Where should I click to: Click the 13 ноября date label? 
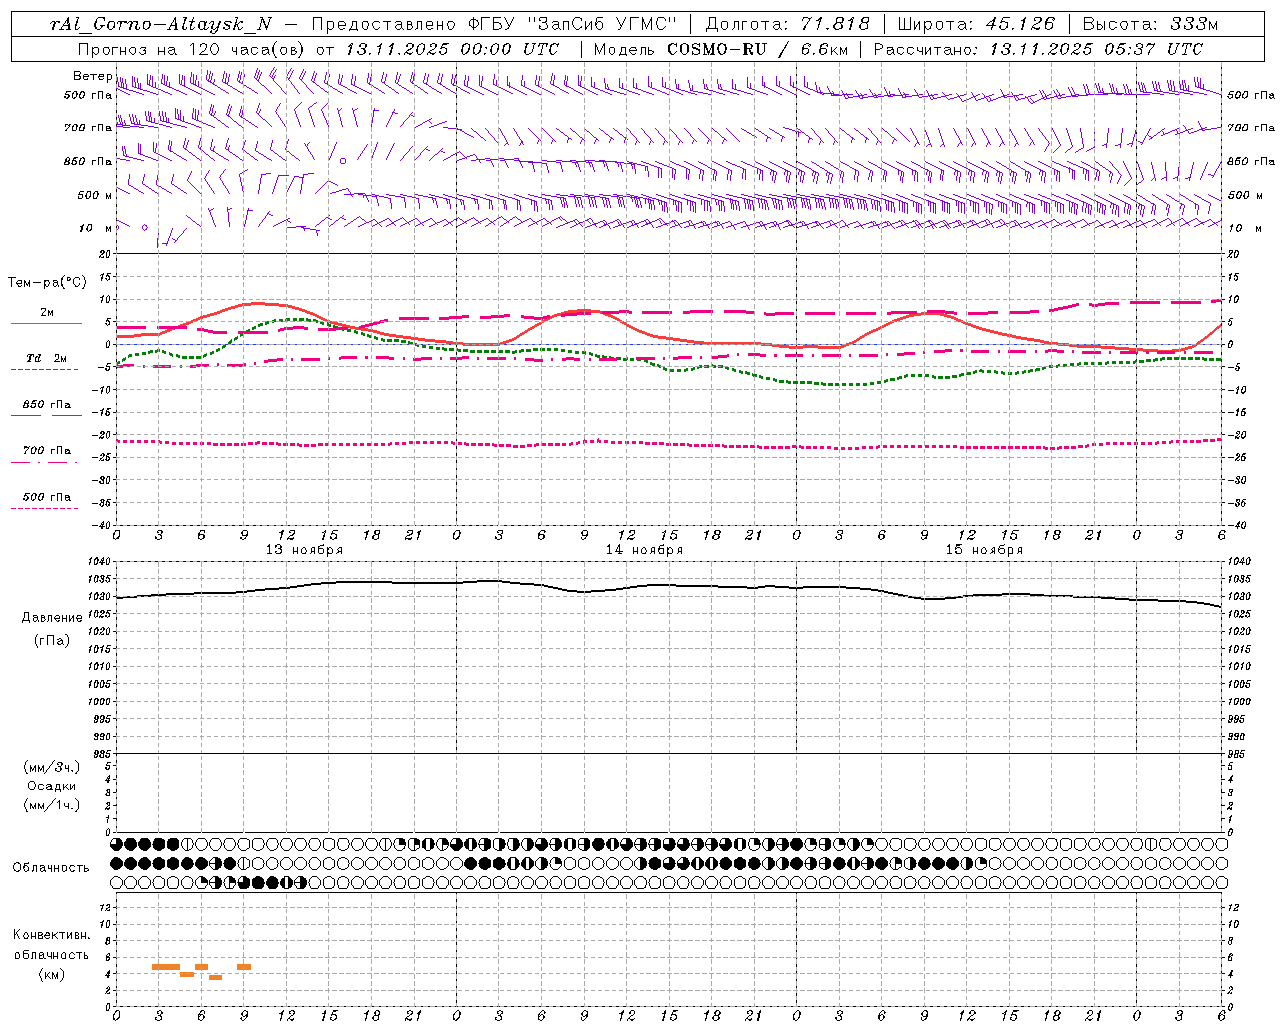tap(304, 550)
